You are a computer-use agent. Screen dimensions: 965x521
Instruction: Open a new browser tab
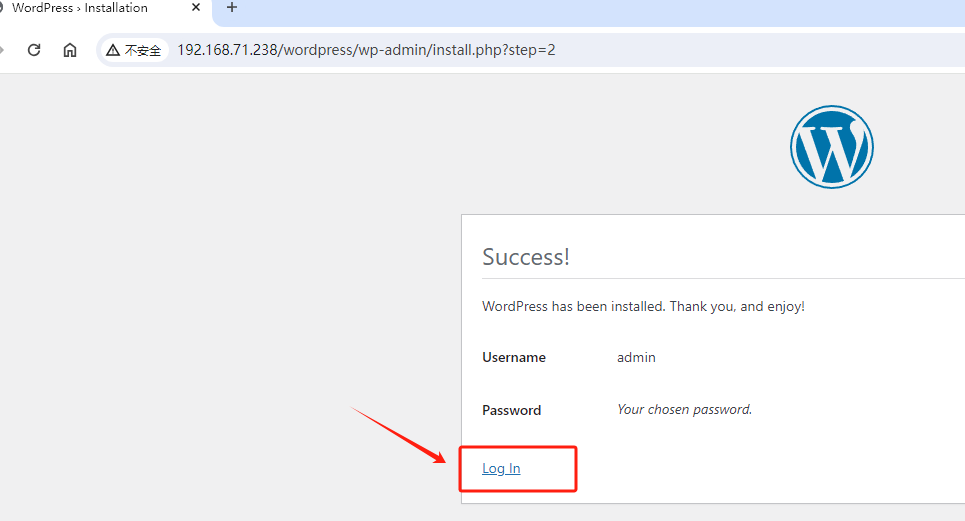(x=232, y=8)
